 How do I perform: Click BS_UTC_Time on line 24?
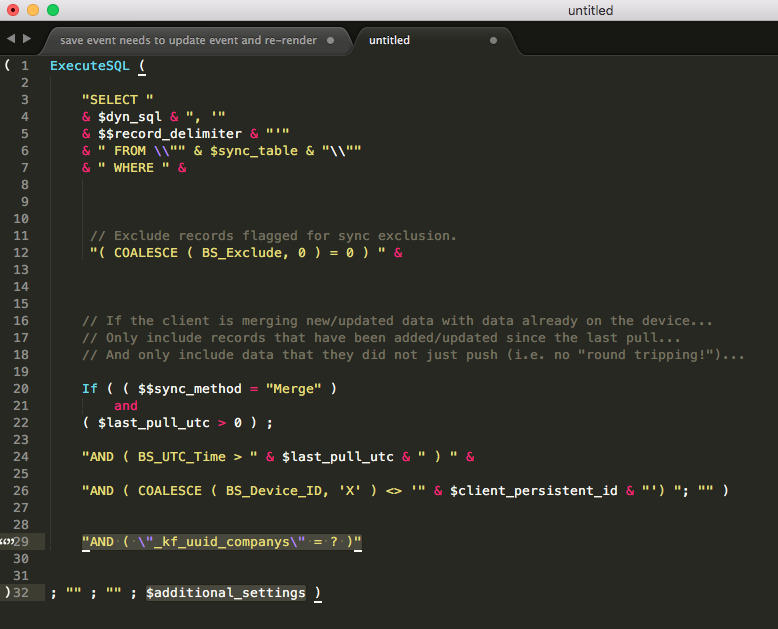point(182,456)
